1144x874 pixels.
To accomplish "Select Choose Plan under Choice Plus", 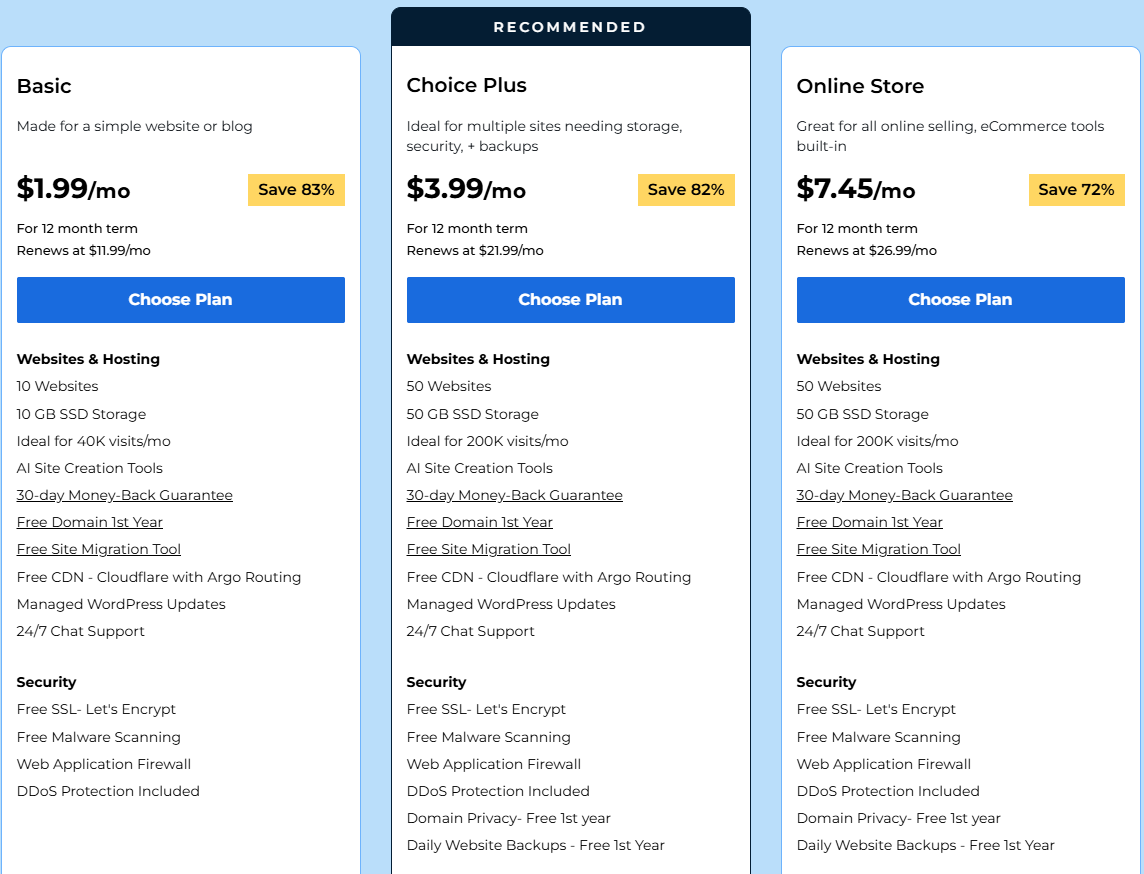I will tap(570, 300).
